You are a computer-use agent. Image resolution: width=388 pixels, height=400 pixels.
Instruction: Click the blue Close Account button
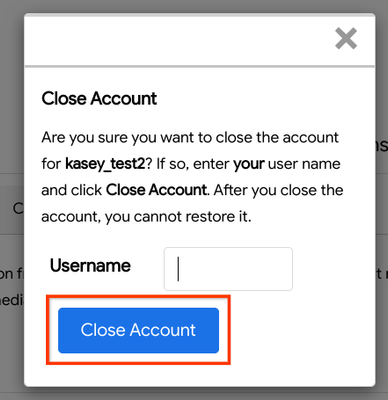click(x=138, y=330)
